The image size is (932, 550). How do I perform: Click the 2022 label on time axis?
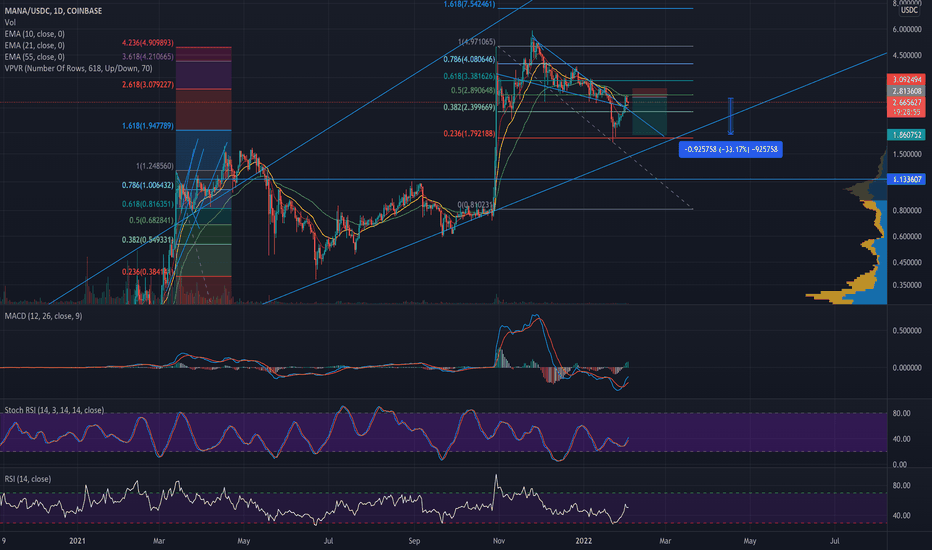584,541
